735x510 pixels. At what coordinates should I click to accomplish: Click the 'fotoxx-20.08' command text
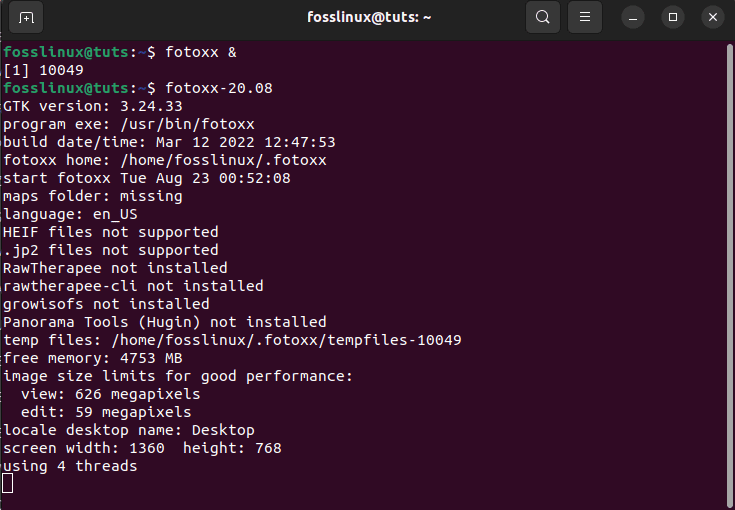tap(219, 88)
